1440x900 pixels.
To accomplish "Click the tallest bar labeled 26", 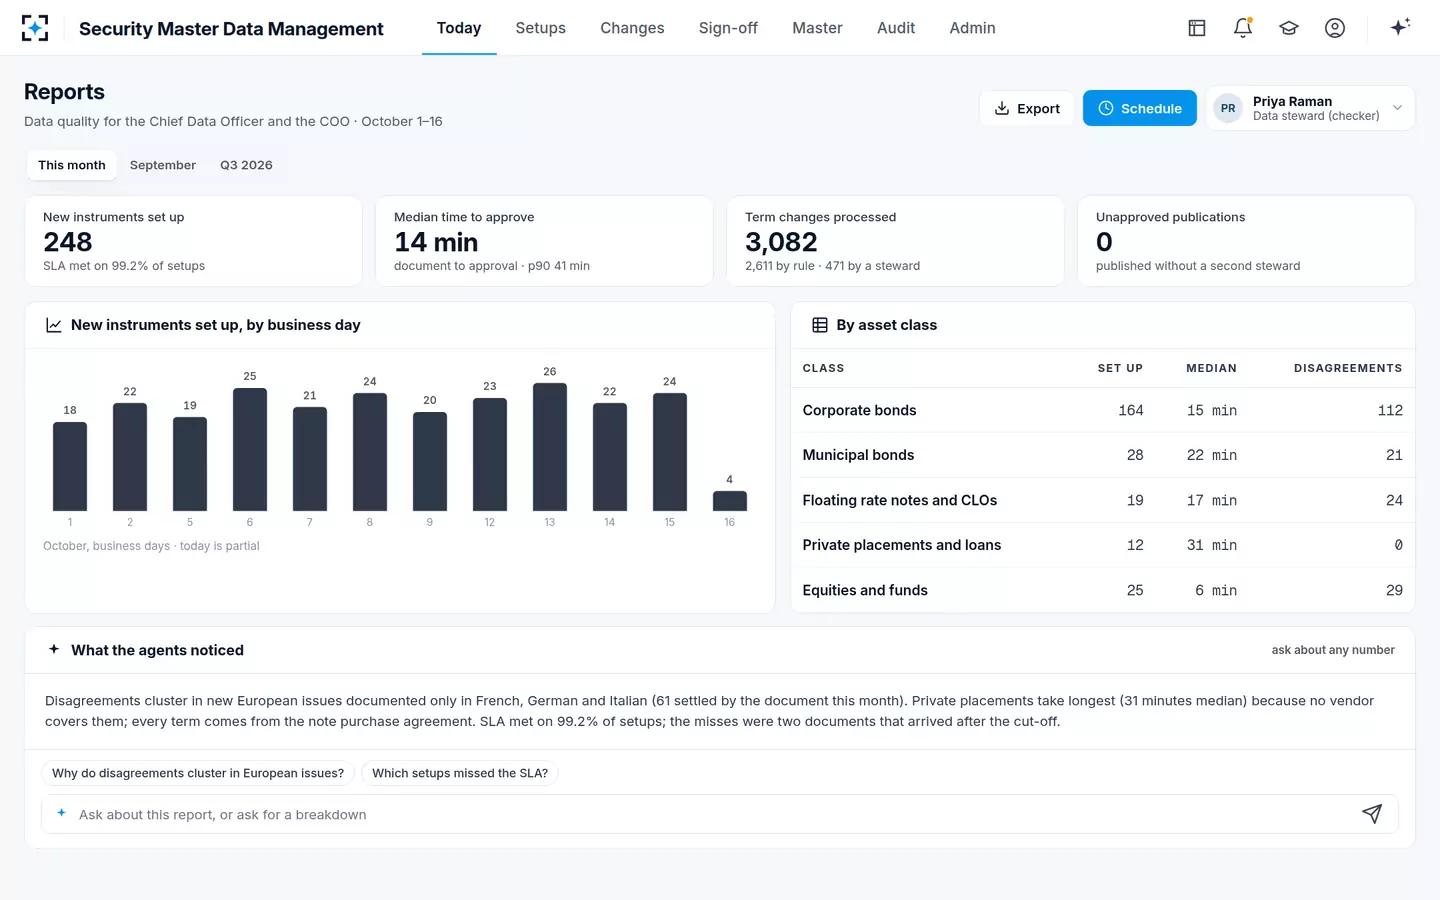I will tap(550, 447).
